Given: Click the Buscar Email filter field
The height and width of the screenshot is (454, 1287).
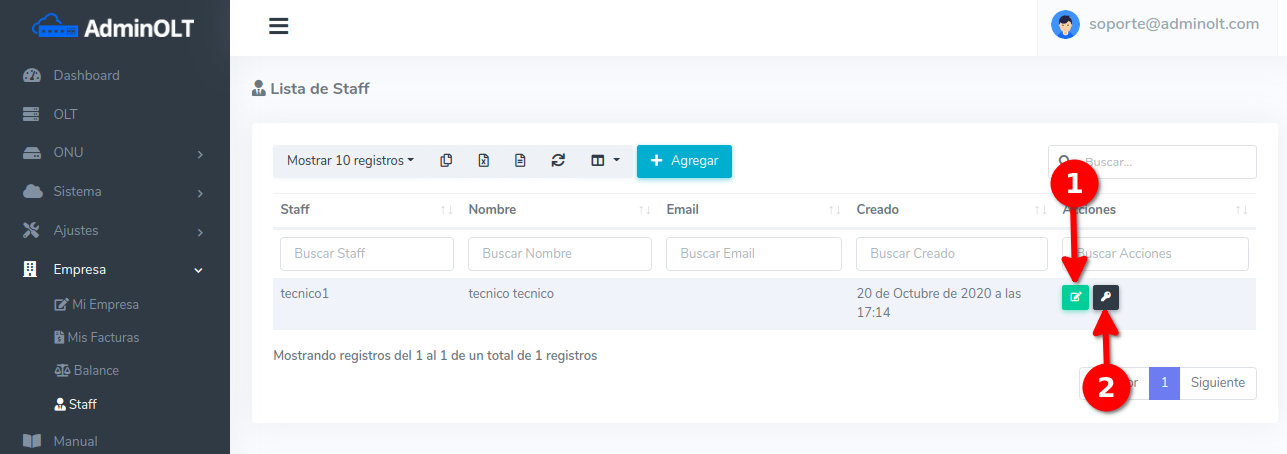Looking at the screenshot, I should coord(753,254).
